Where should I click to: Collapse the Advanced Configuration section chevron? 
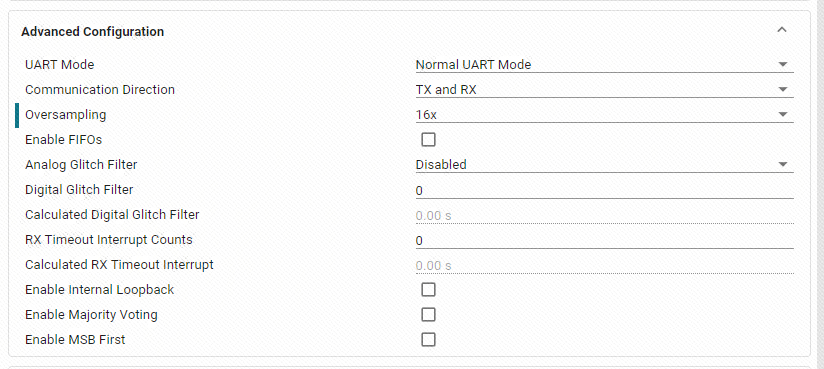[x=782, y=30]
